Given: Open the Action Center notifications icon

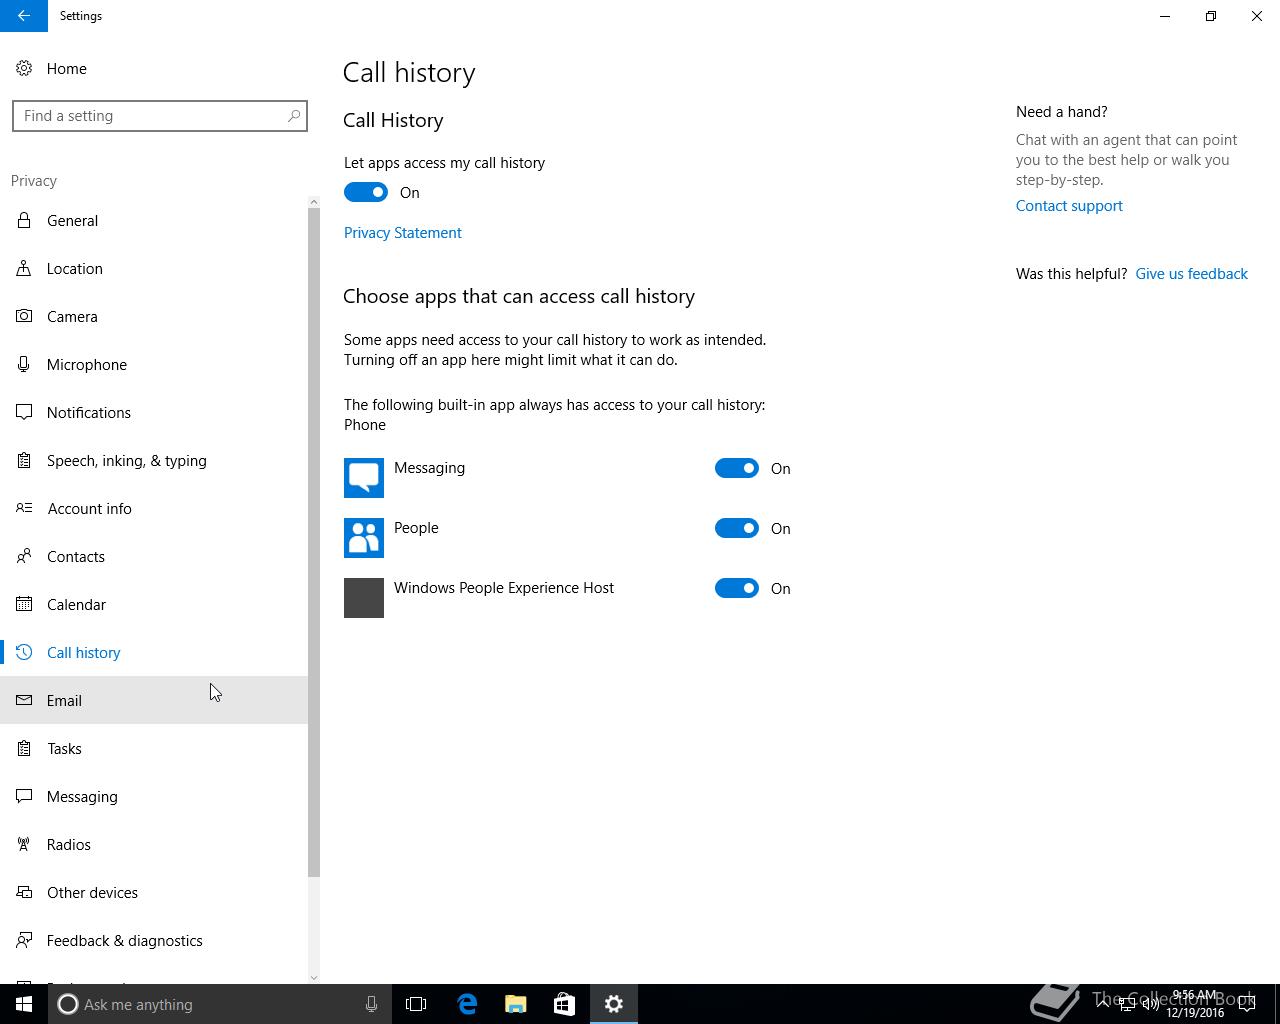Looking at the screenshot, I should click(x=1247, y=1004).
